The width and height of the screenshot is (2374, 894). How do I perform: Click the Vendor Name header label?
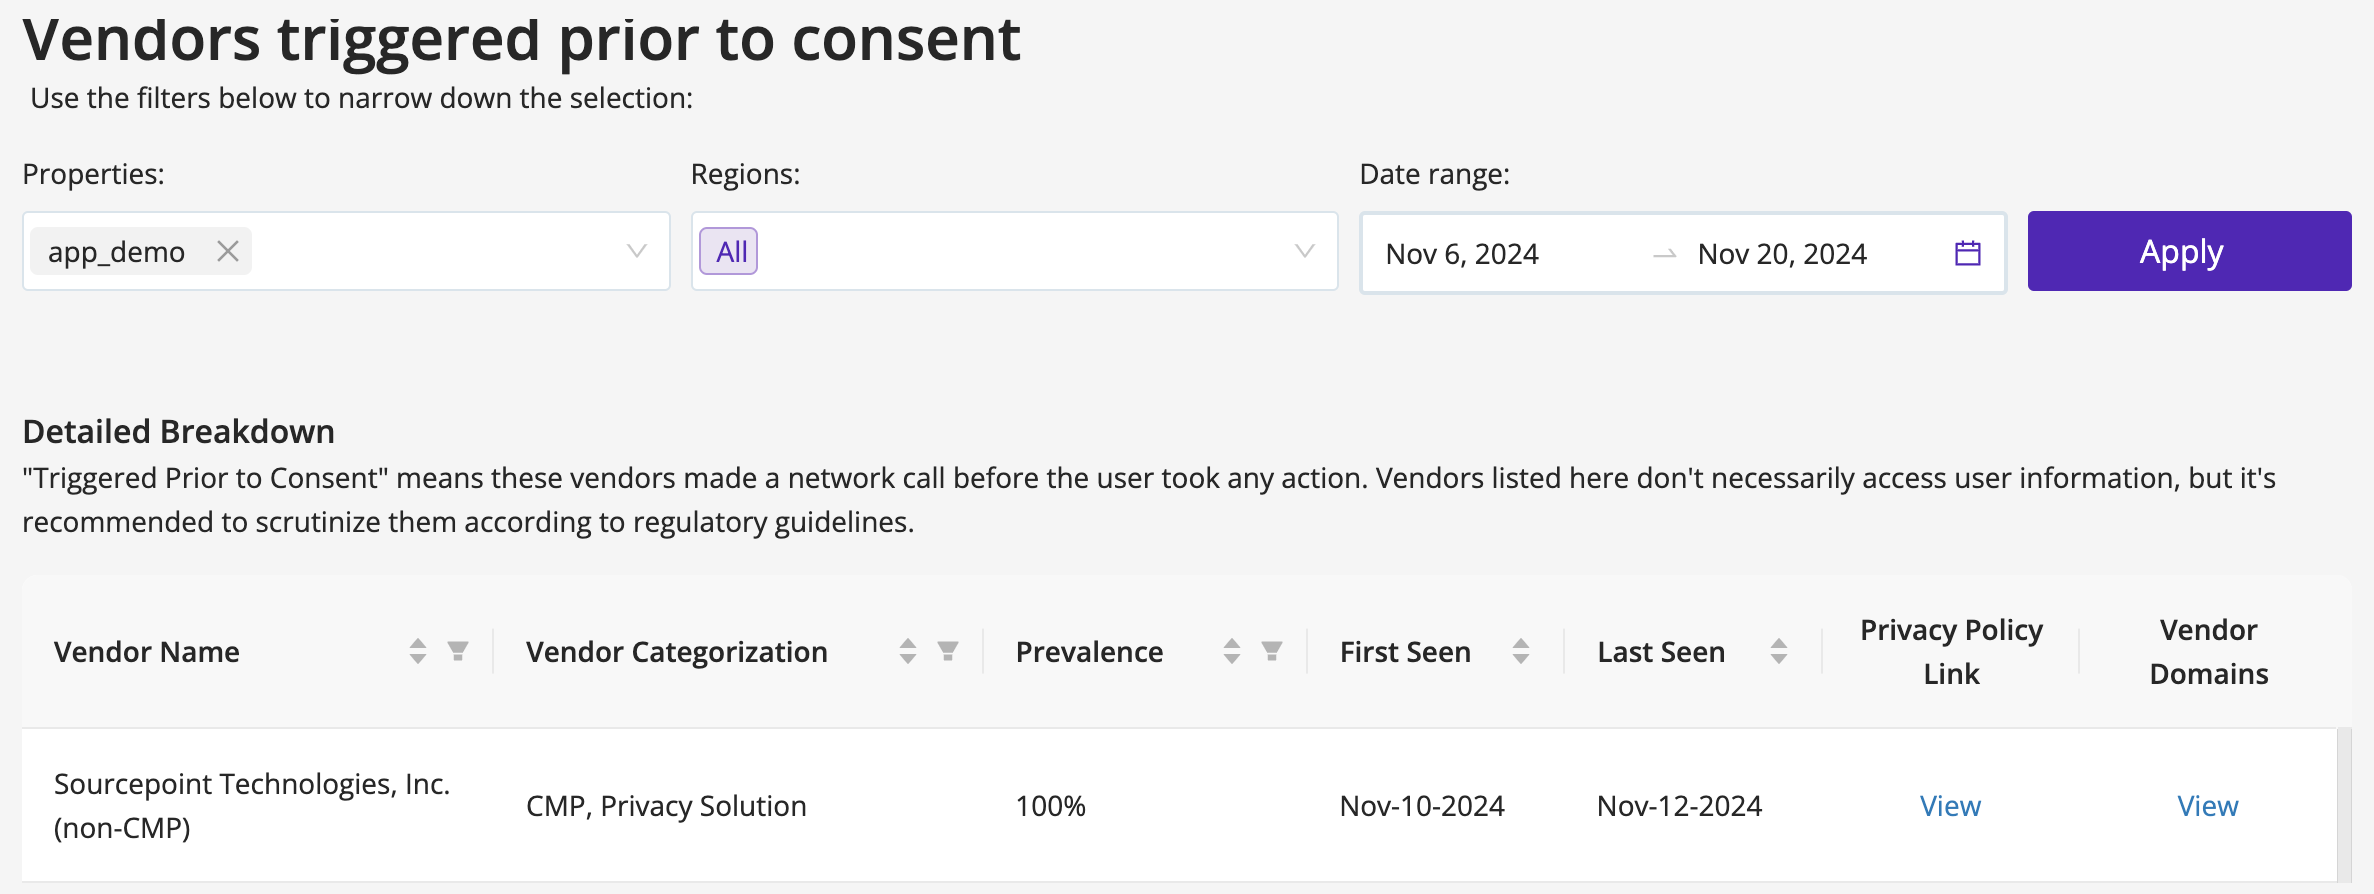147,652
